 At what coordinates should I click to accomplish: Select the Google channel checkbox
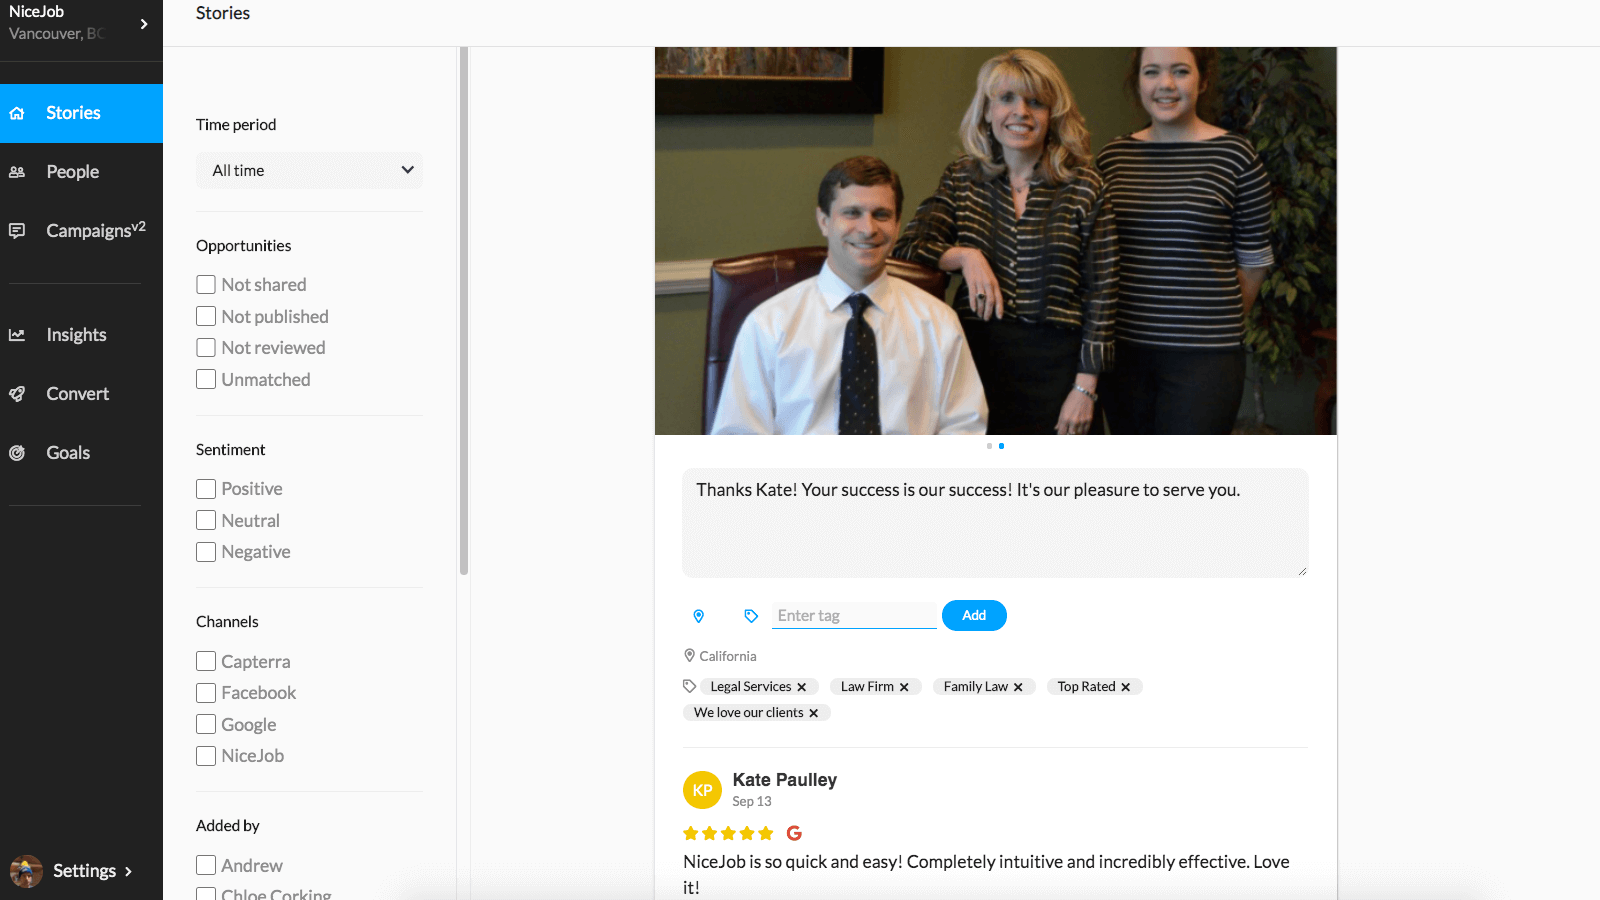pyautogui.click(x=206, y=724)
